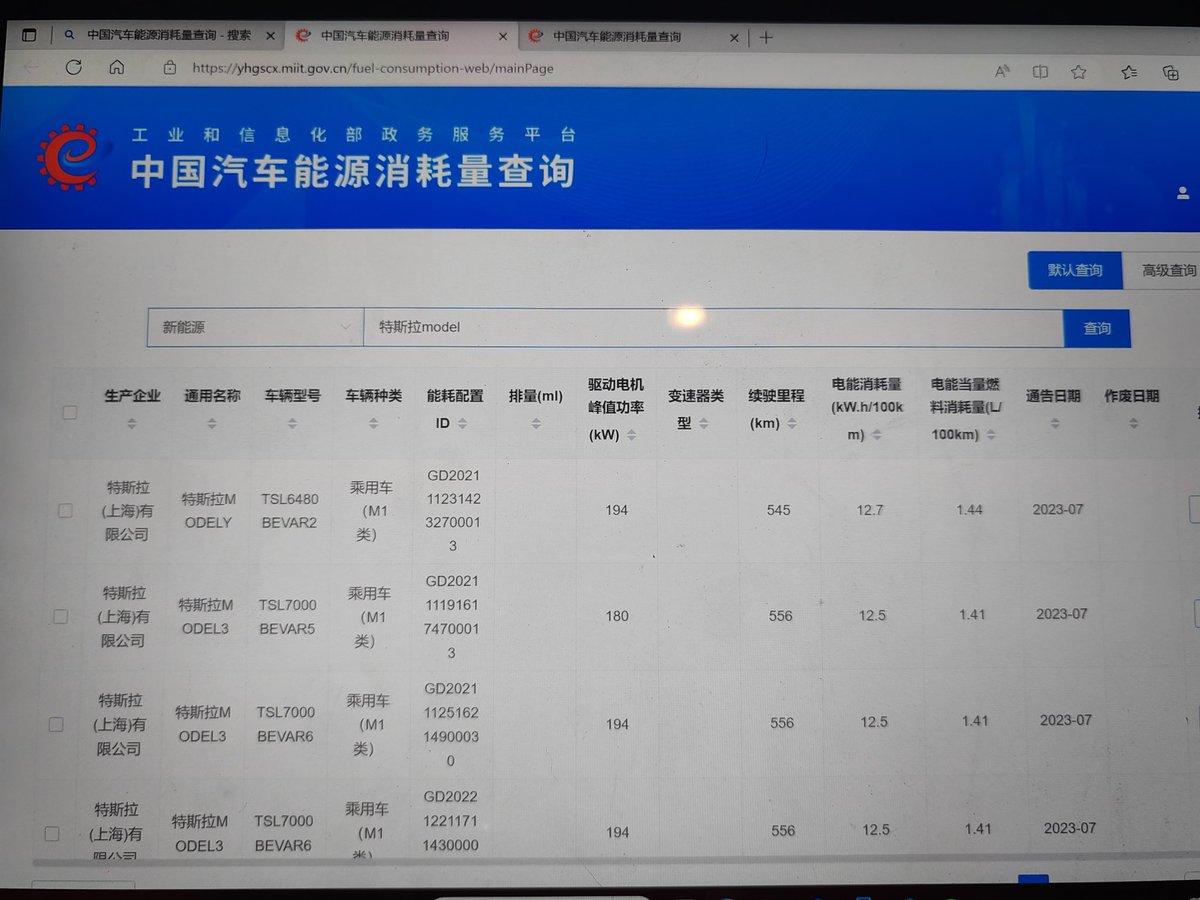Image resolution: width=1200 pixels, height=900 pixels.
Task: Switch to the search results browser tab
Action: pyautogui.click(x=168, y=35)
